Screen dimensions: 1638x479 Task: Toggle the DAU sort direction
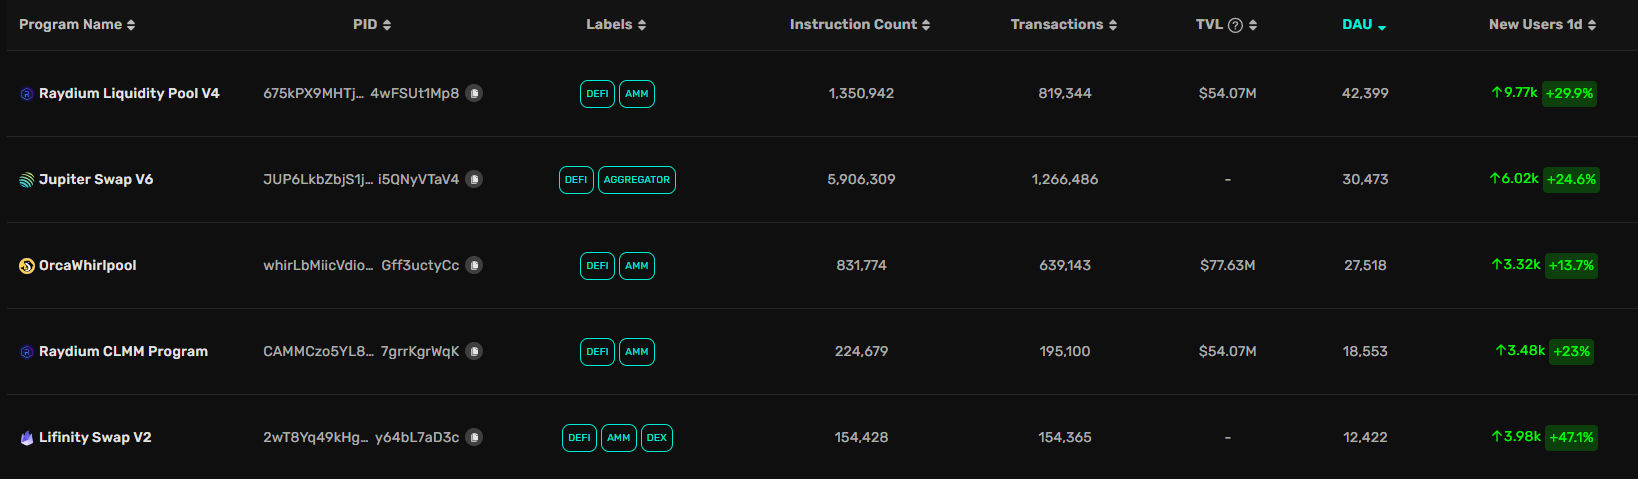[x=1364, y=24]
